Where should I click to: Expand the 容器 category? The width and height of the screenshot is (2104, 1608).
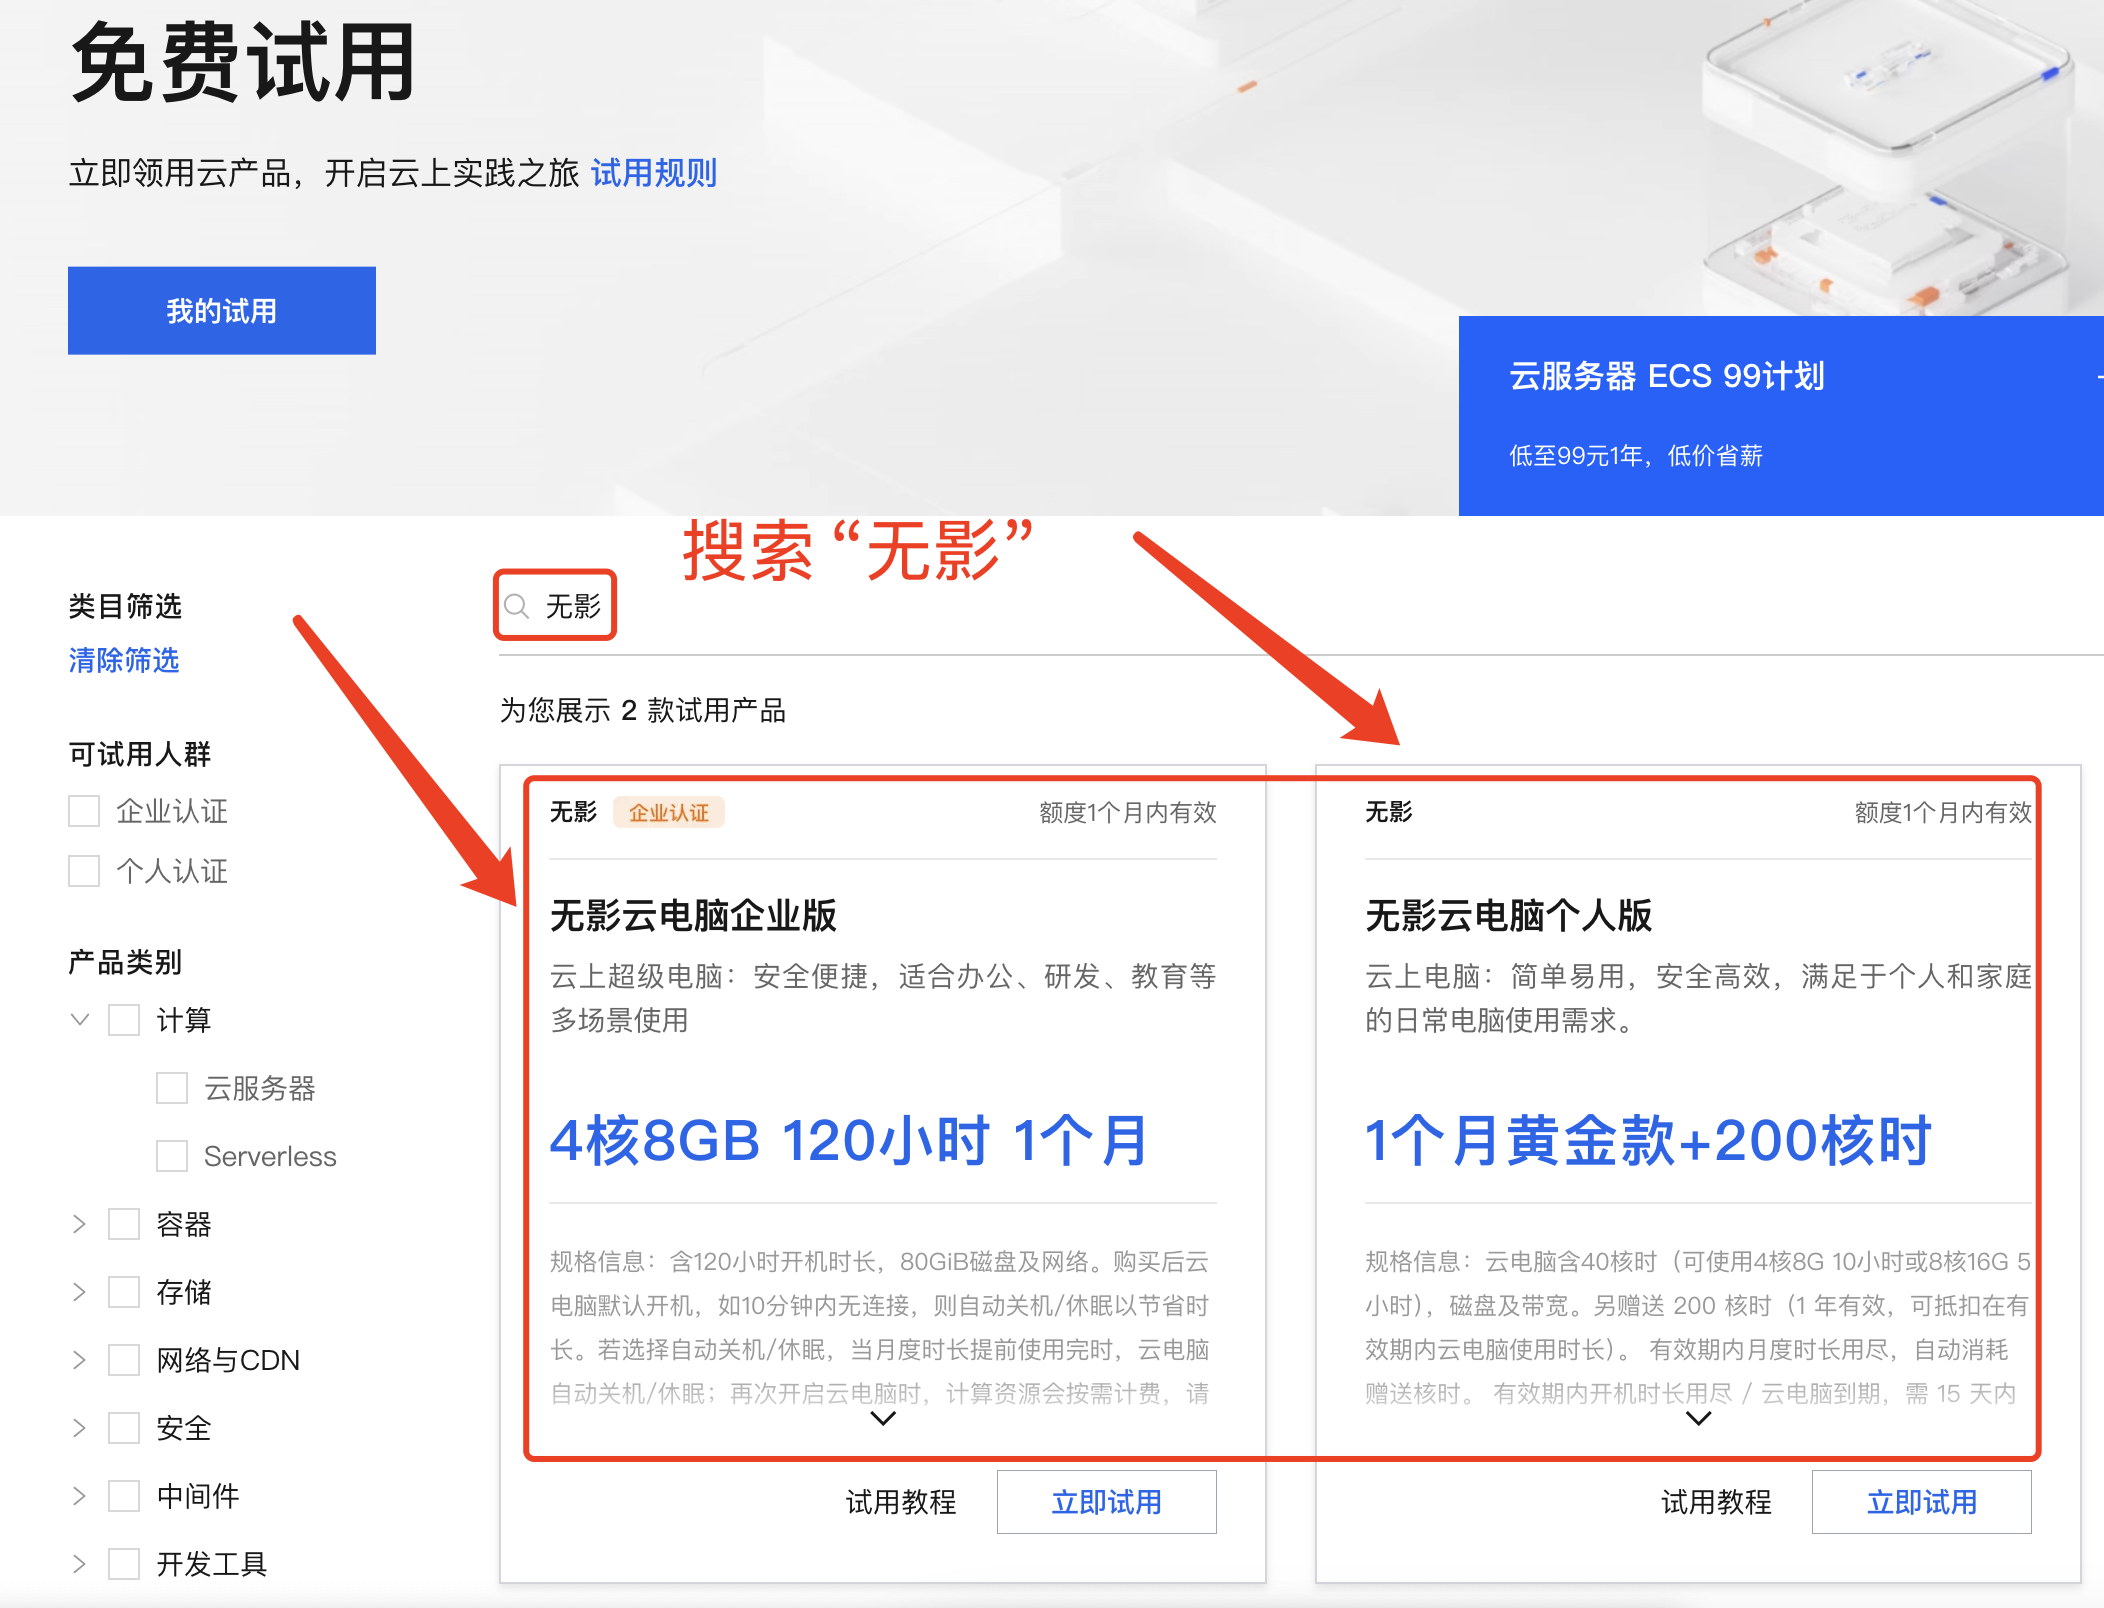80,1224
